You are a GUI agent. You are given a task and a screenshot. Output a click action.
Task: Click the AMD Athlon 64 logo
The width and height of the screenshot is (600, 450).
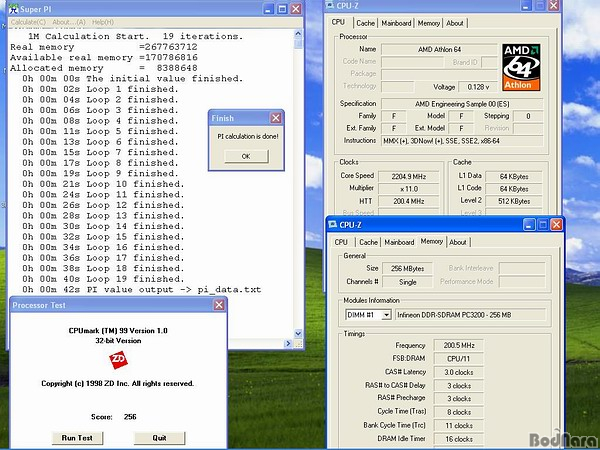[x=521, y=67]
